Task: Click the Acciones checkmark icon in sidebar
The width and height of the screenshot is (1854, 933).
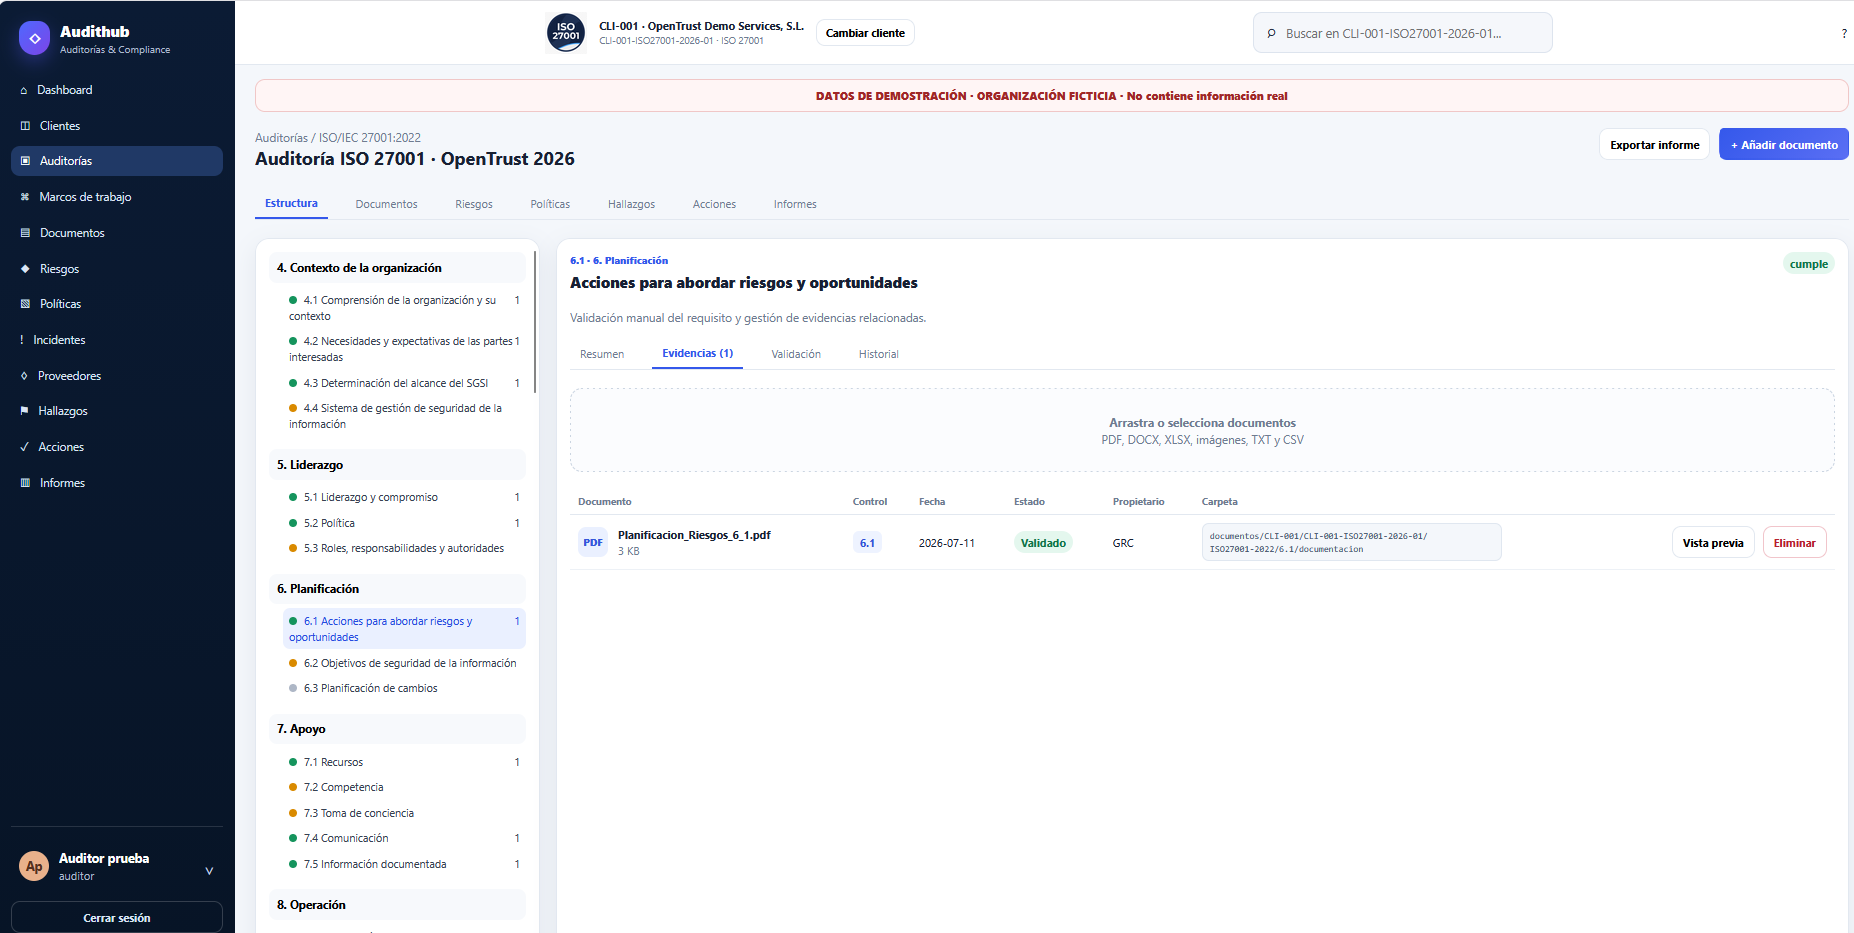Action: [x=24, y=447]
